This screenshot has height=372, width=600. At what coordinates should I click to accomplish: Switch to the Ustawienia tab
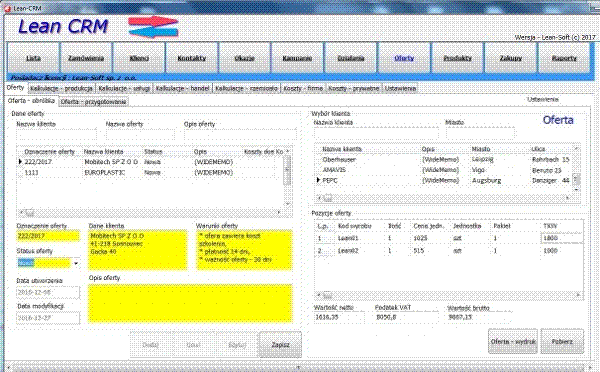(x=400, y=88)
